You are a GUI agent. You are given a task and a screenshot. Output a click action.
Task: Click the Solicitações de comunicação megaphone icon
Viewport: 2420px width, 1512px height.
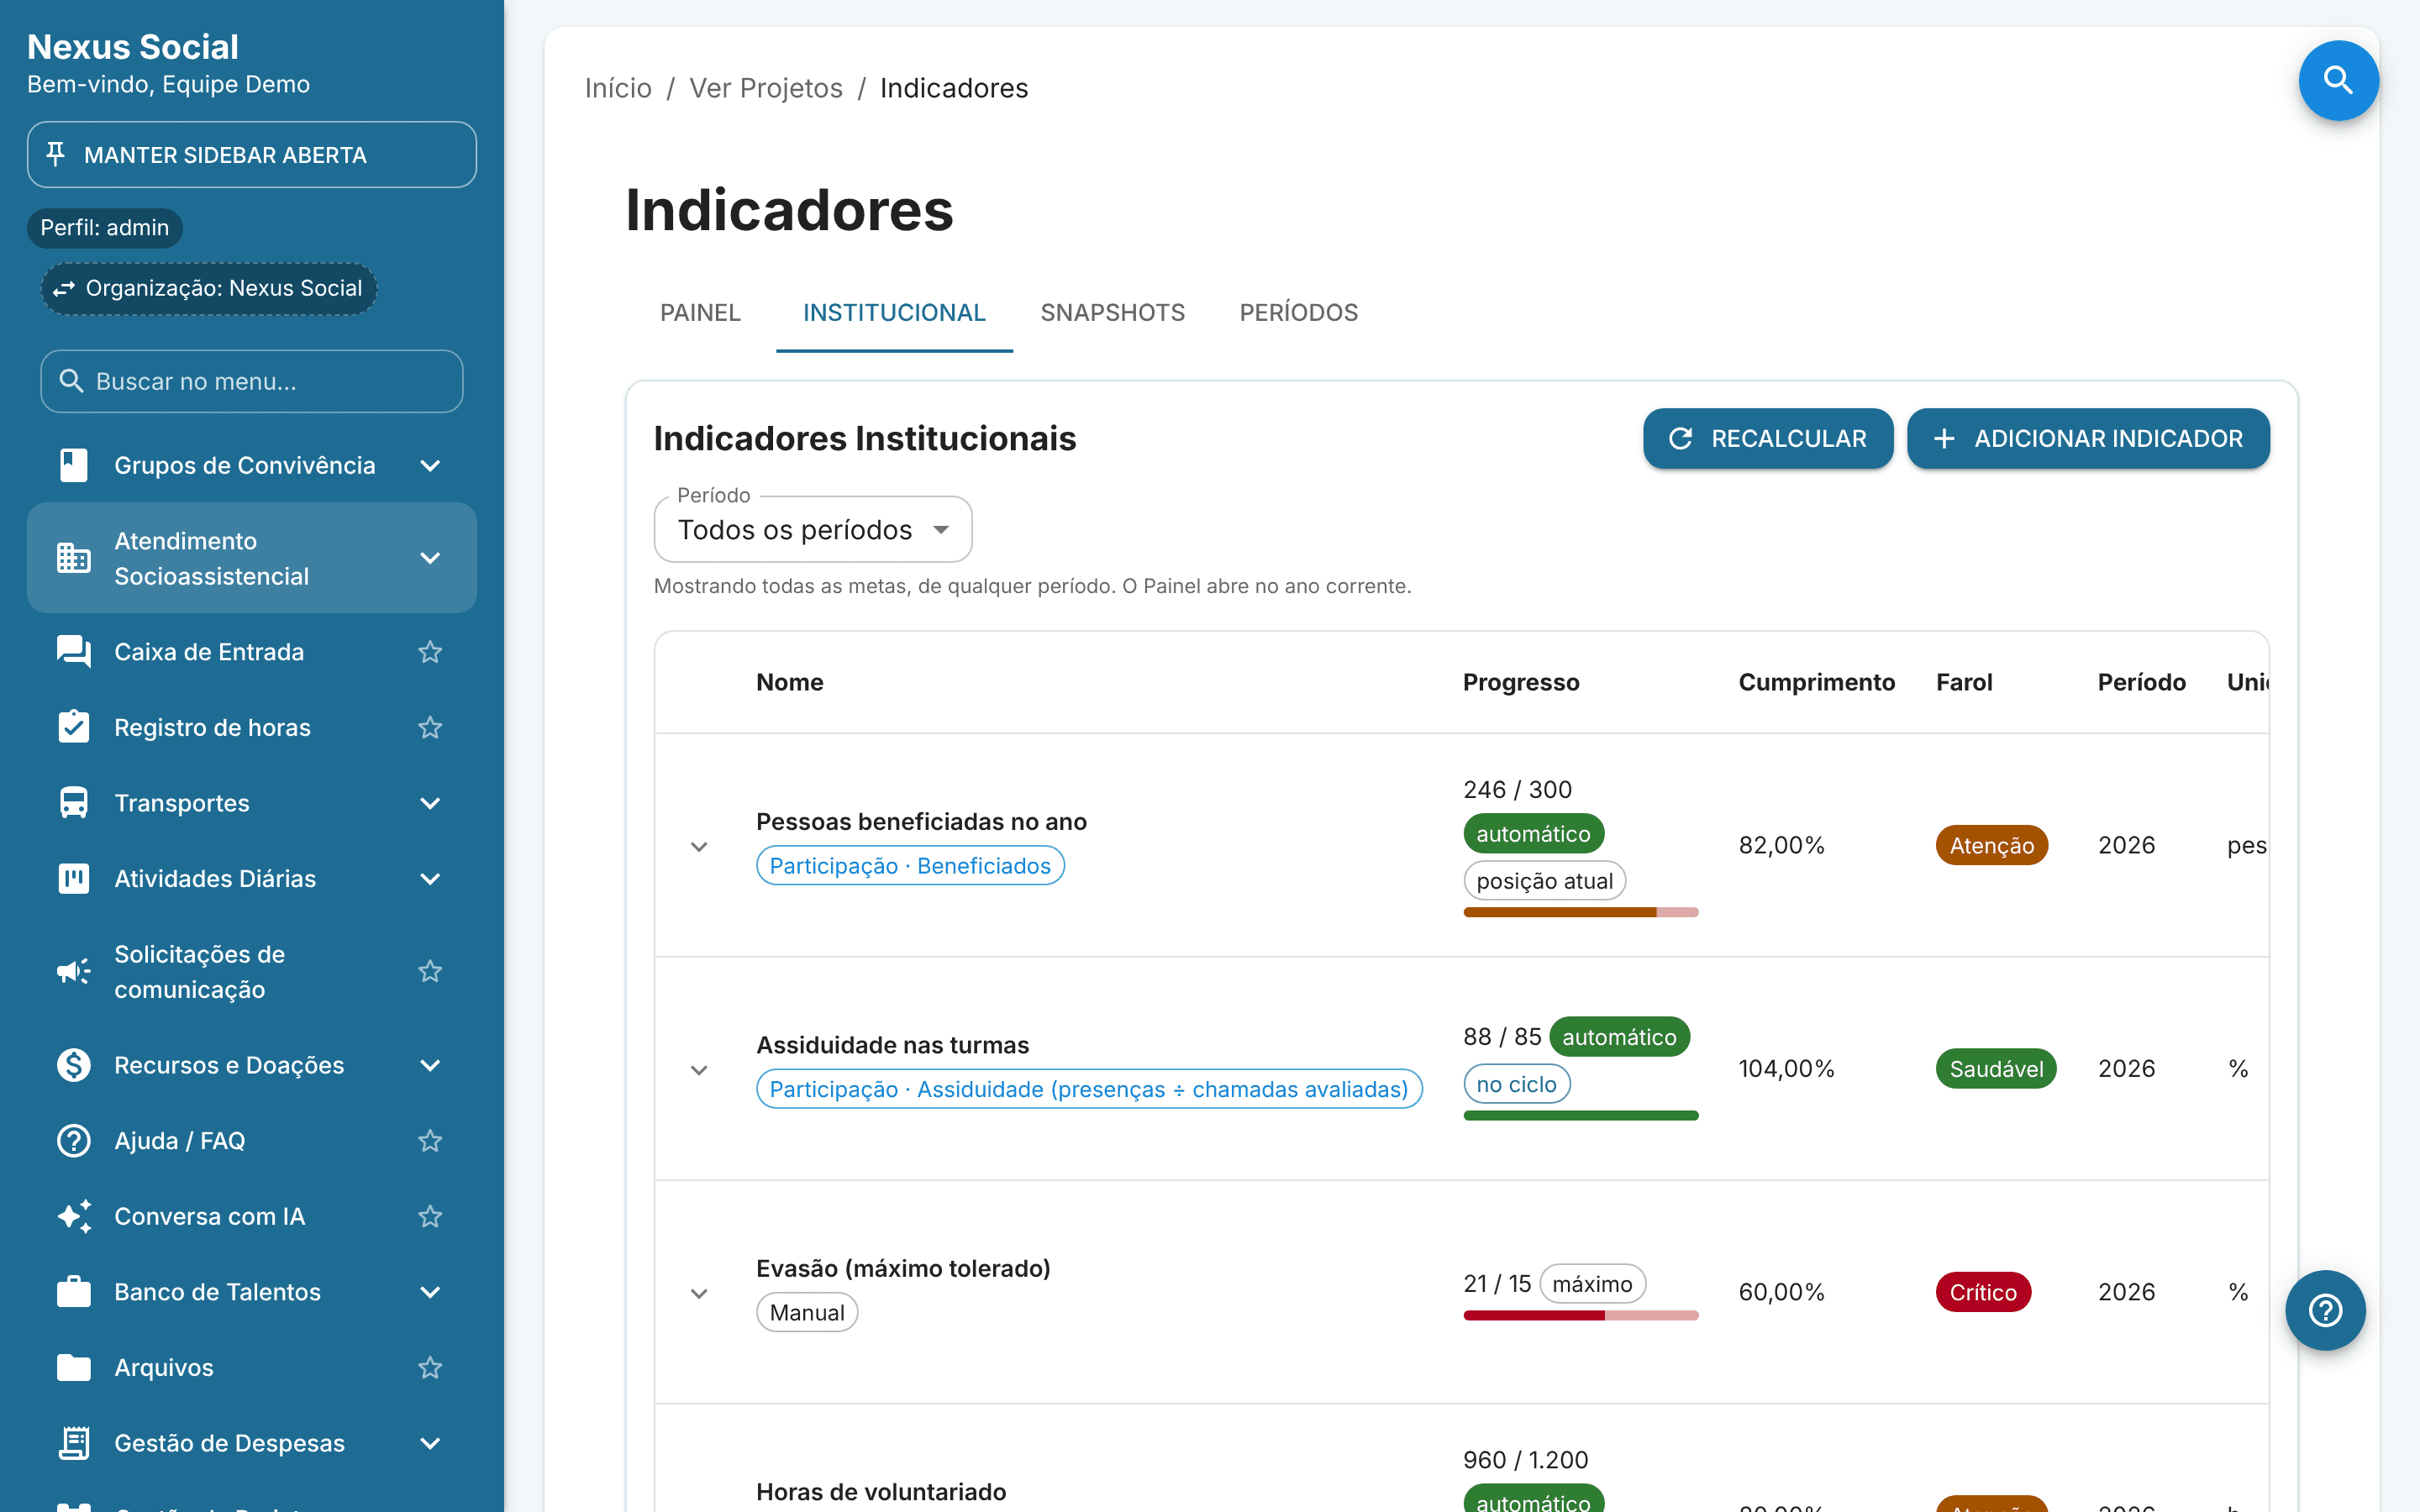tap(73, 971)
